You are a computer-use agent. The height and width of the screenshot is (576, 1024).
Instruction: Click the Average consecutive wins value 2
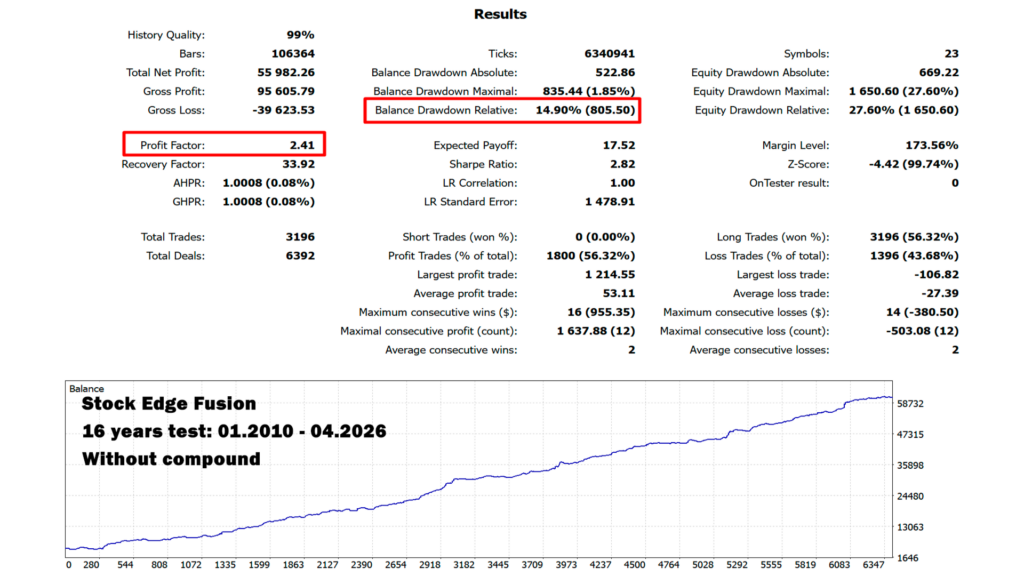[x=632, y=351]
